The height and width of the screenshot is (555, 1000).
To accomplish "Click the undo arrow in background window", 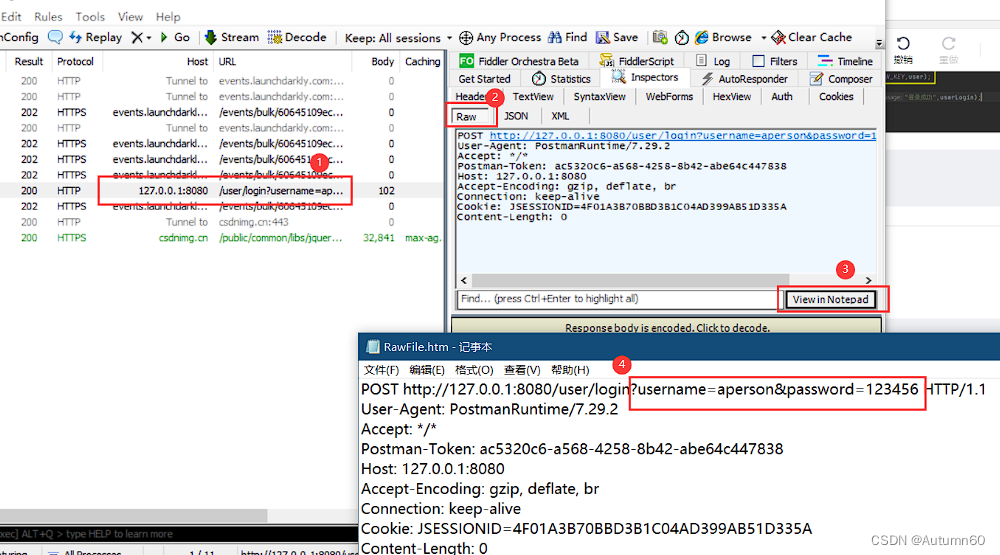I will [903, 43].
